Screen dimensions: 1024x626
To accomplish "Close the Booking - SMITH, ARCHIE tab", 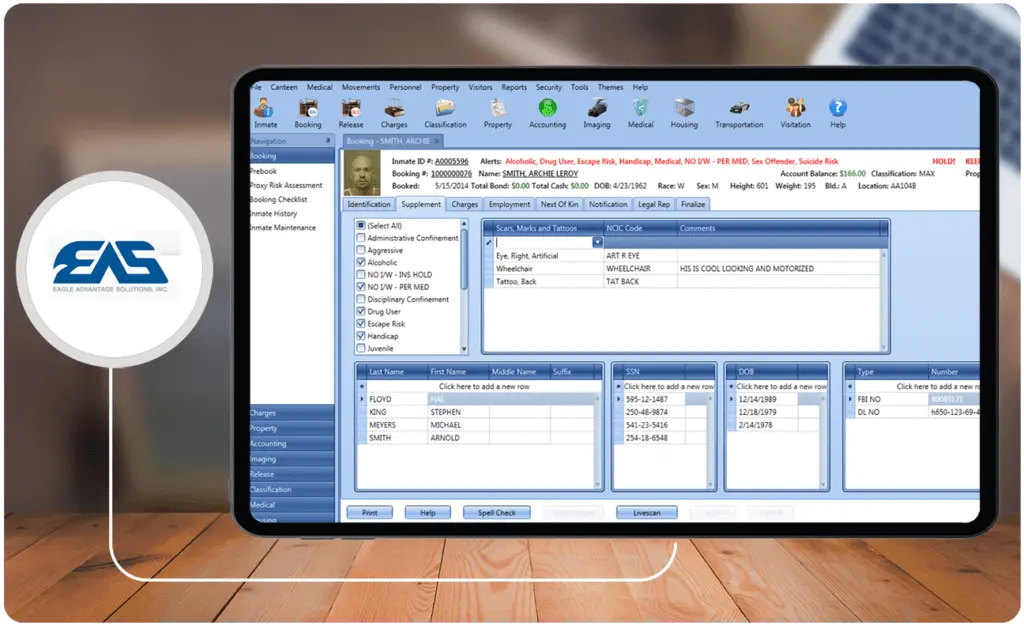I will (438, 141).
